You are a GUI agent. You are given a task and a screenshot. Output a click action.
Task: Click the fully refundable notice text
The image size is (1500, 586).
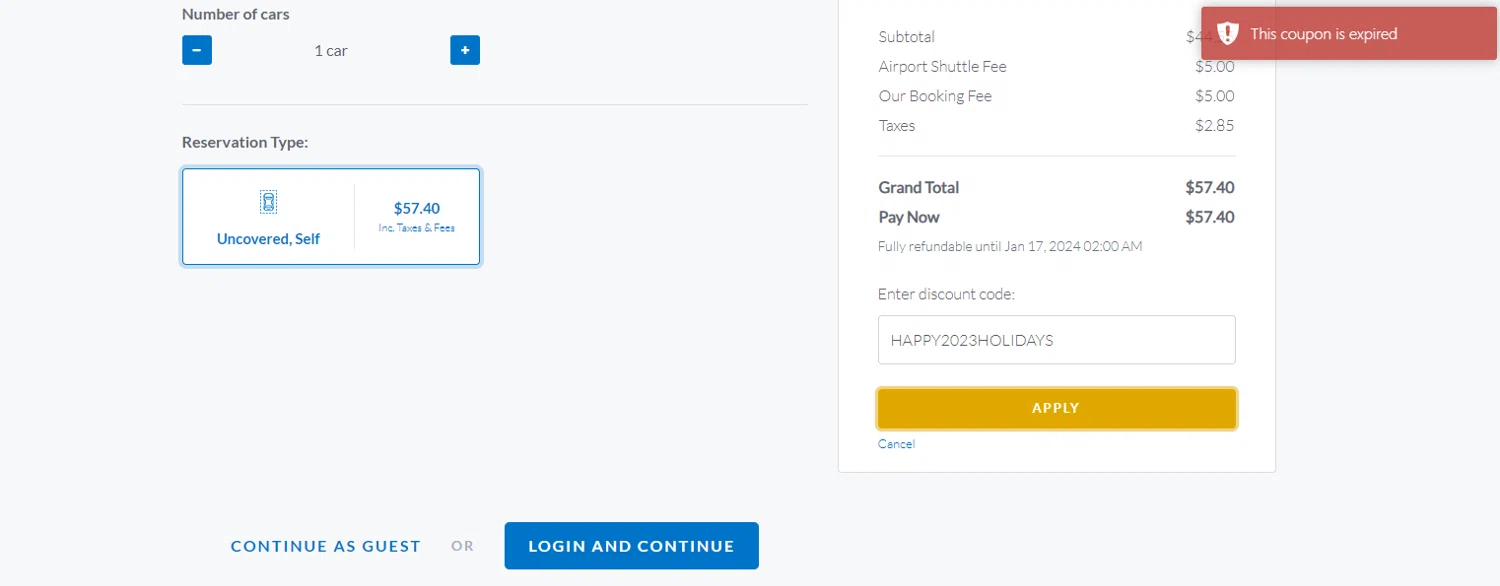[x=1010, y=246]
